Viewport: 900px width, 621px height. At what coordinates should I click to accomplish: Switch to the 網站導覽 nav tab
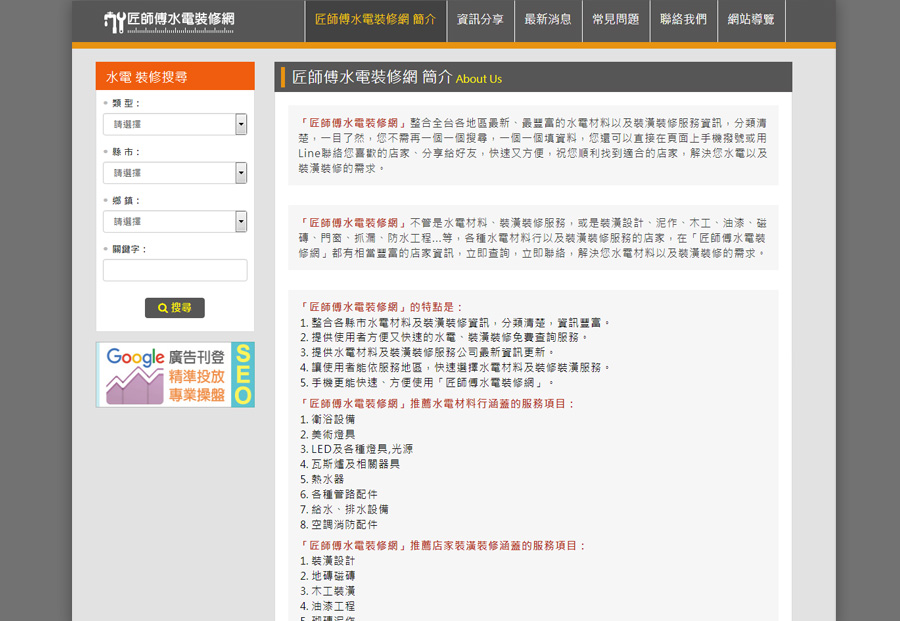tap(751, 21)
